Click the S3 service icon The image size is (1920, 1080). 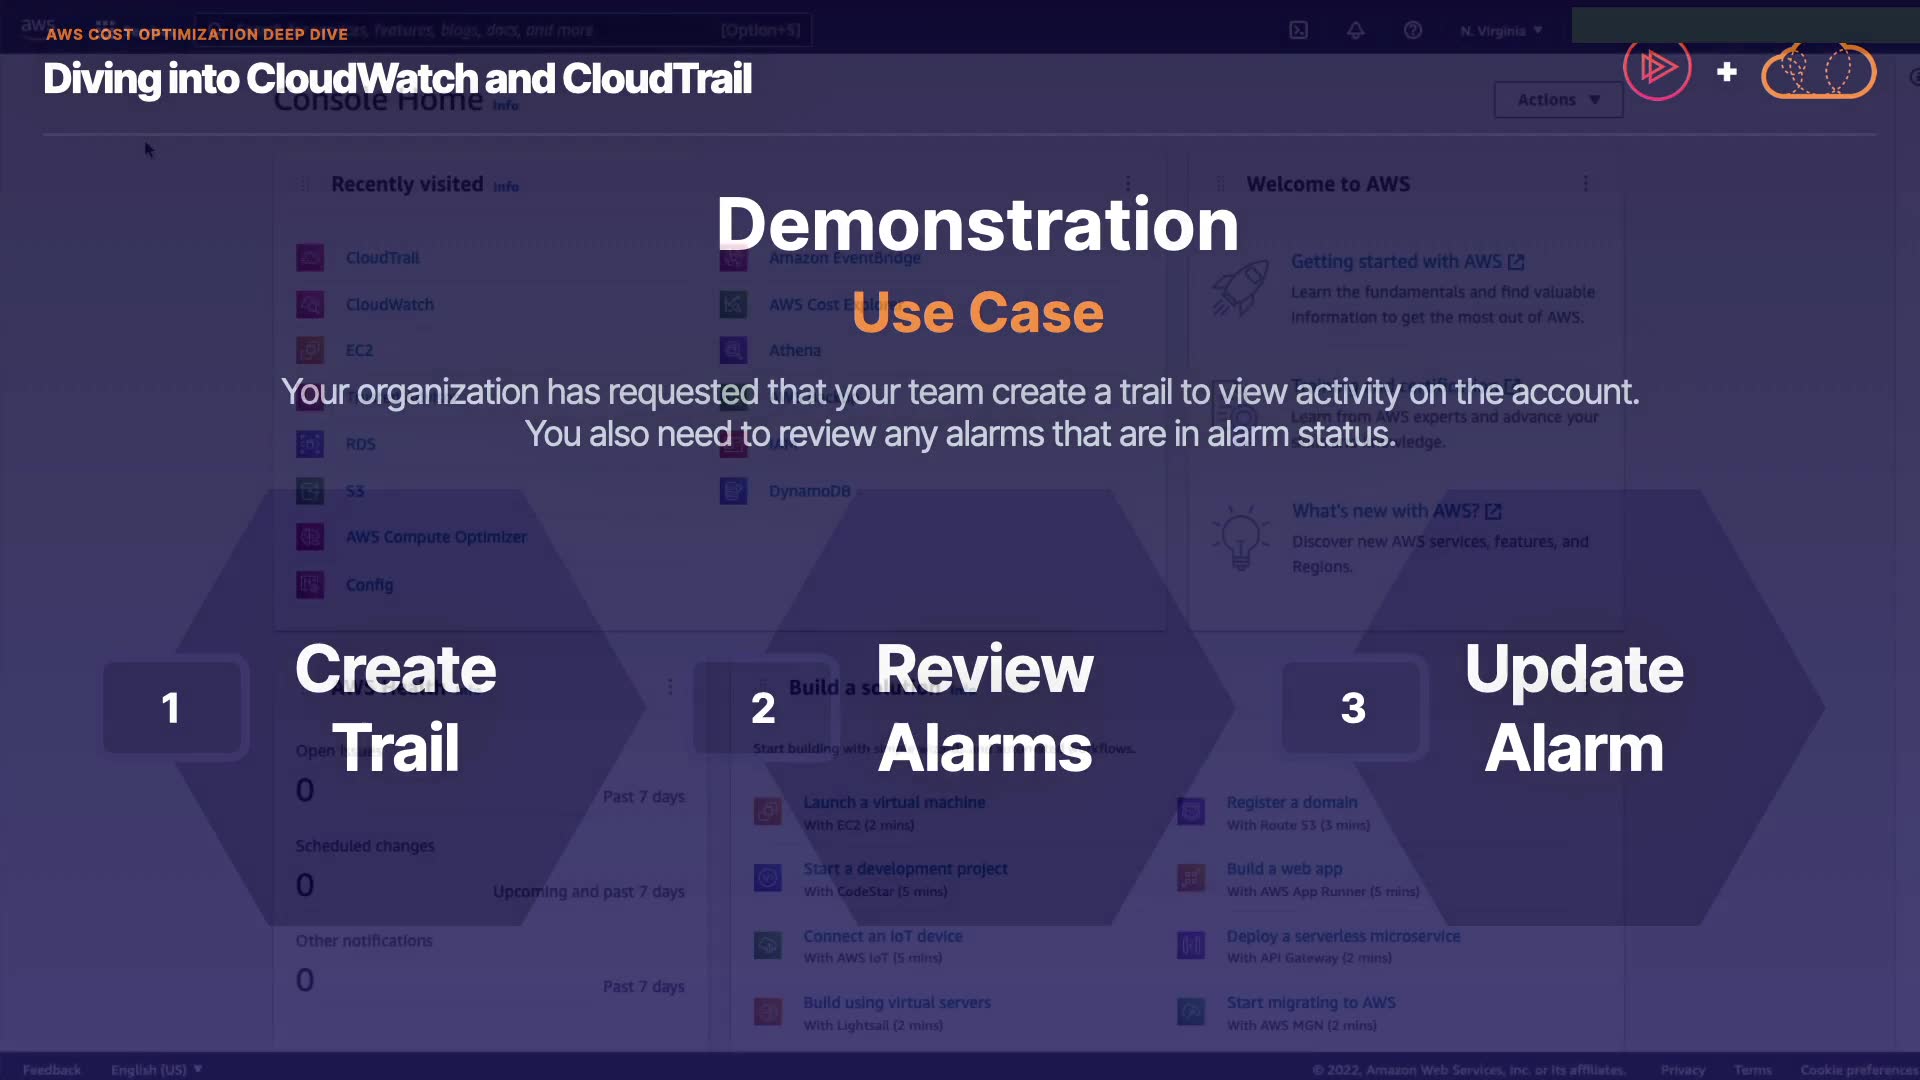coord(310,491)
